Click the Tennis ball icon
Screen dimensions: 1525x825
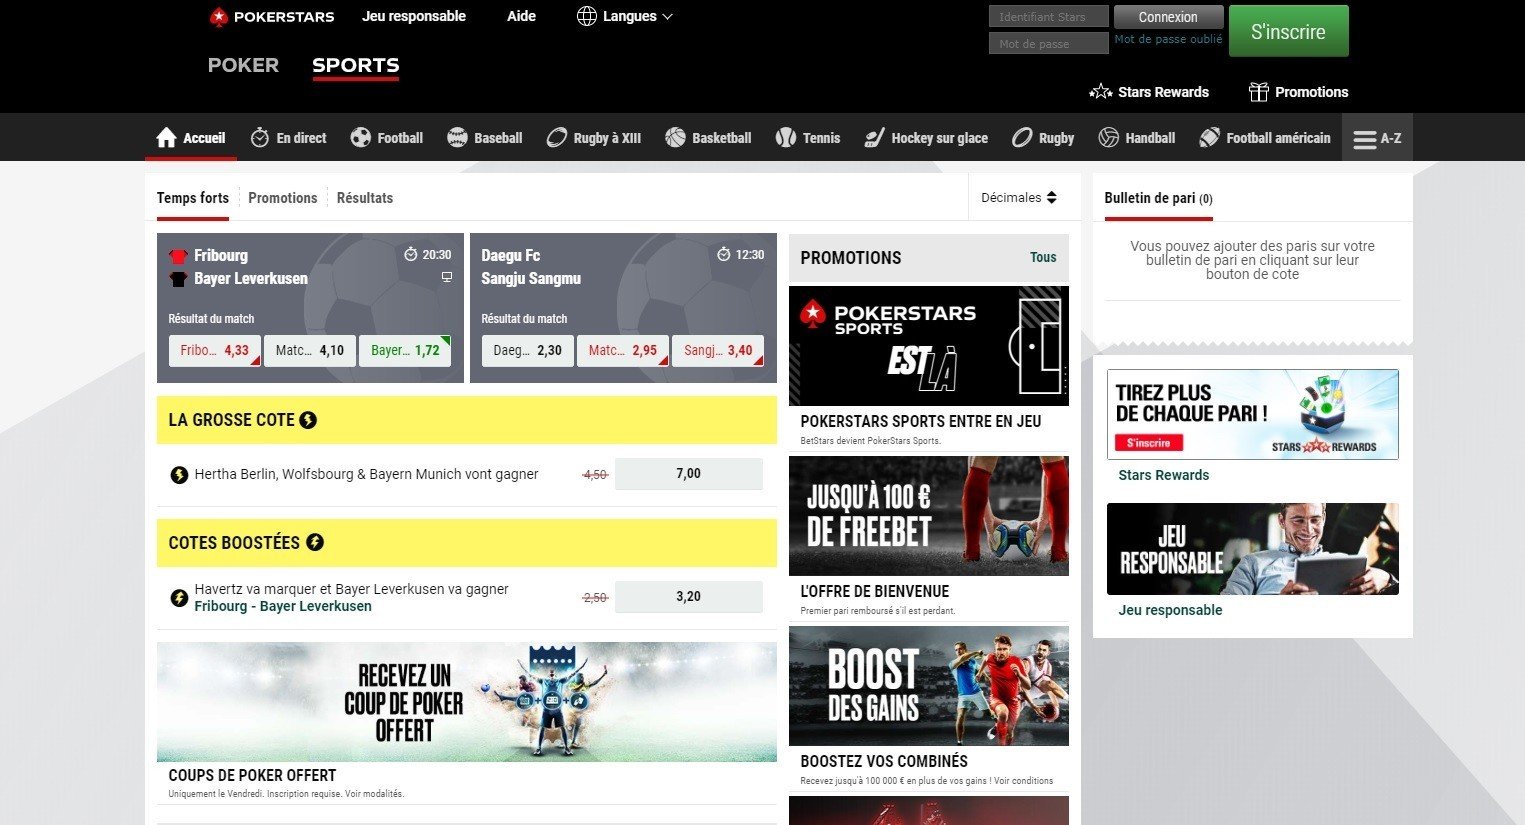(x=786, y=138)
